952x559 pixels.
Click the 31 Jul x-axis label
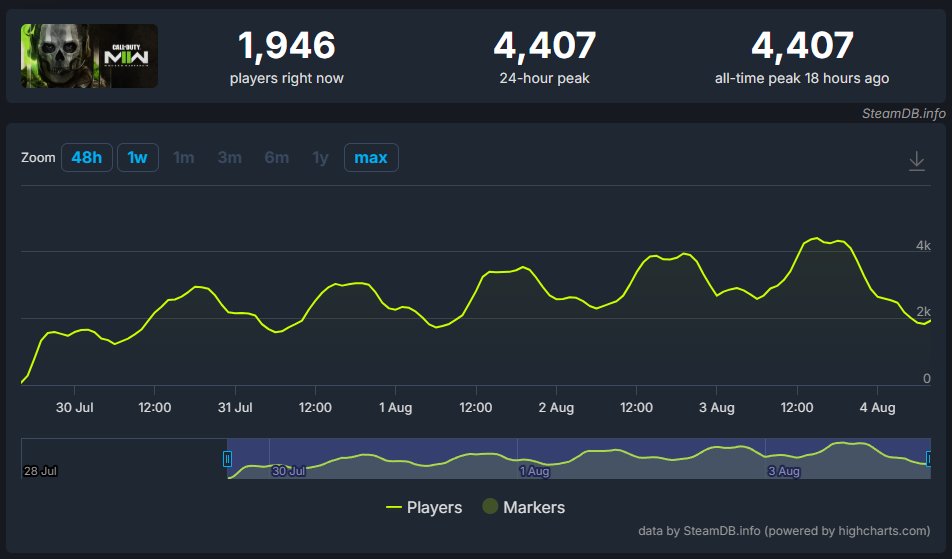[235, 408]
